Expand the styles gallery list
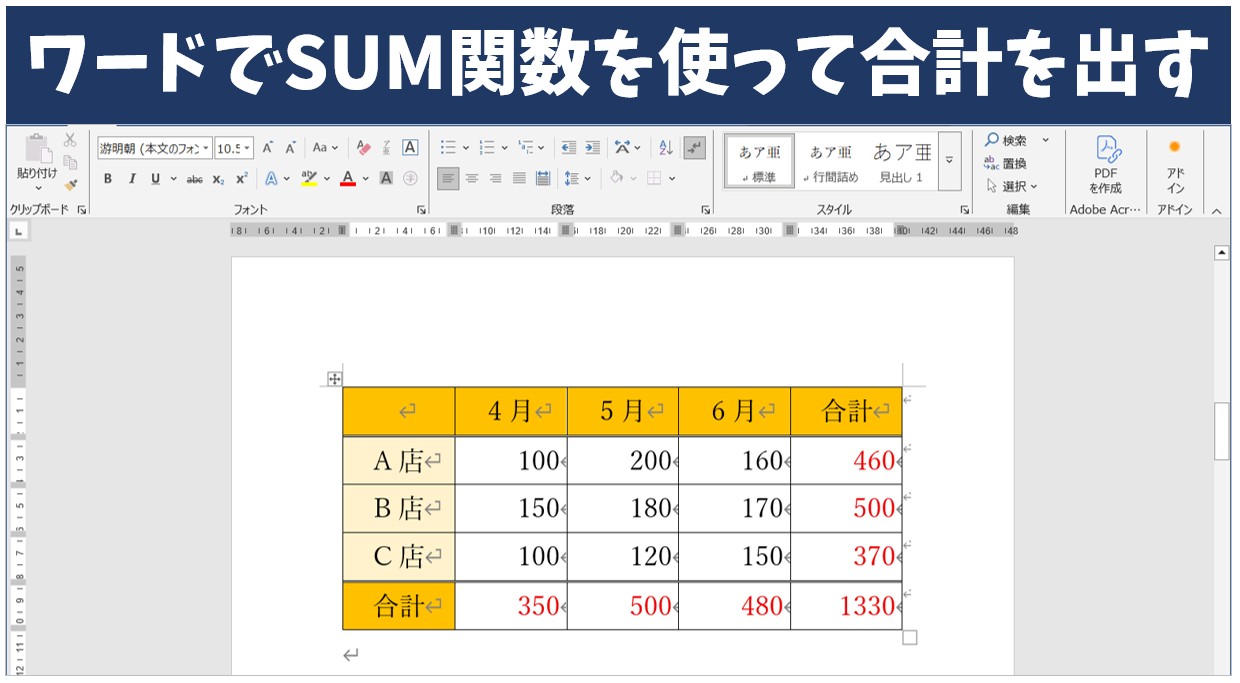 [x=949, y=160]
